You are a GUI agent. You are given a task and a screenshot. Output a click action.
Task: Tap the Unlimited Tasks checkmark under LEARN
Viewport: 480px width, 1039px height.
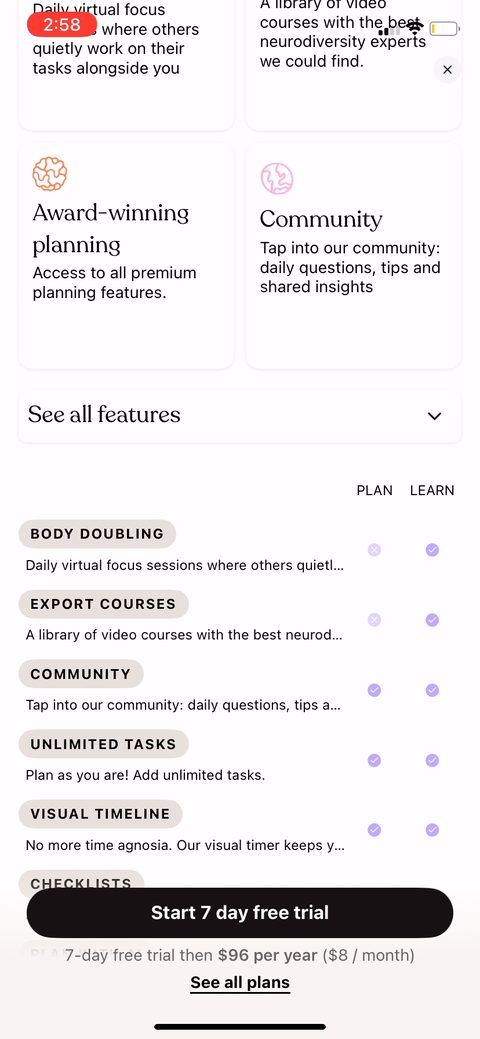(x=432, y=760)
